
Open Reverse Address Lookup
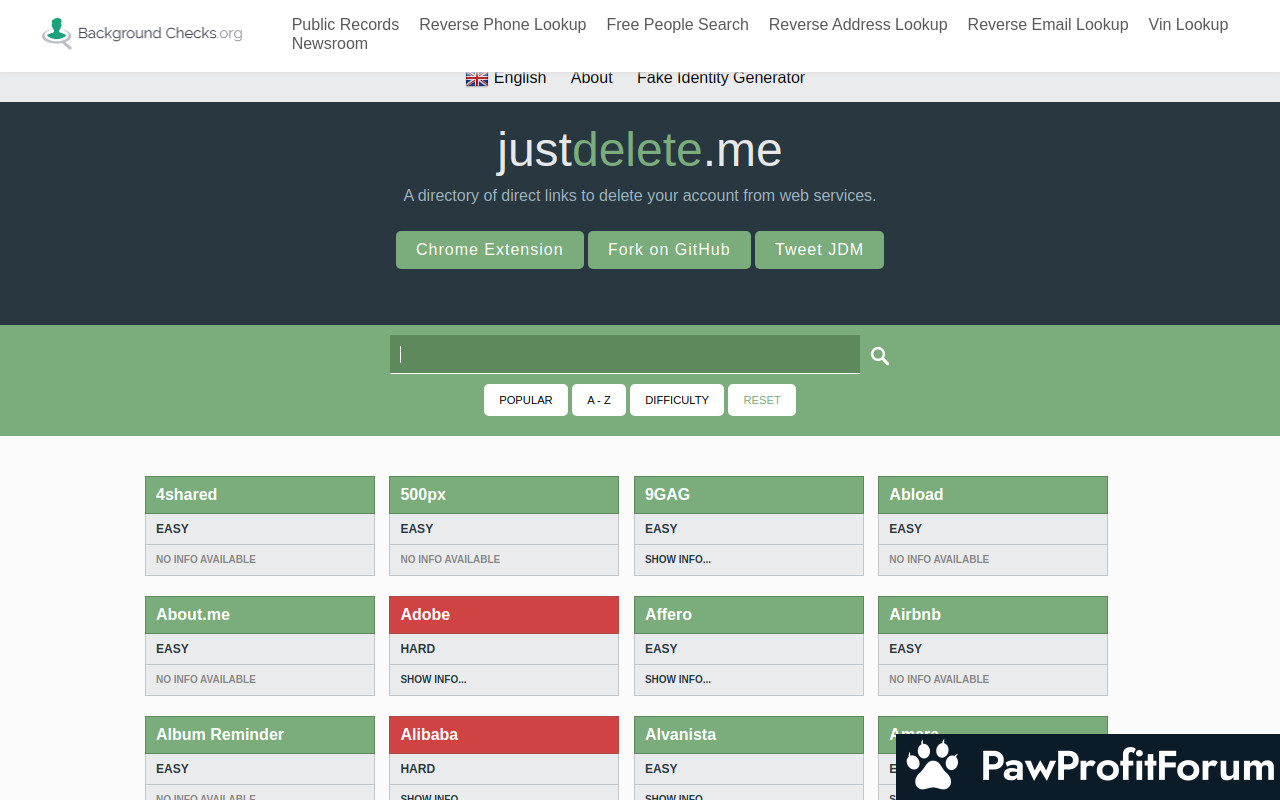click(x=858, y=24)
